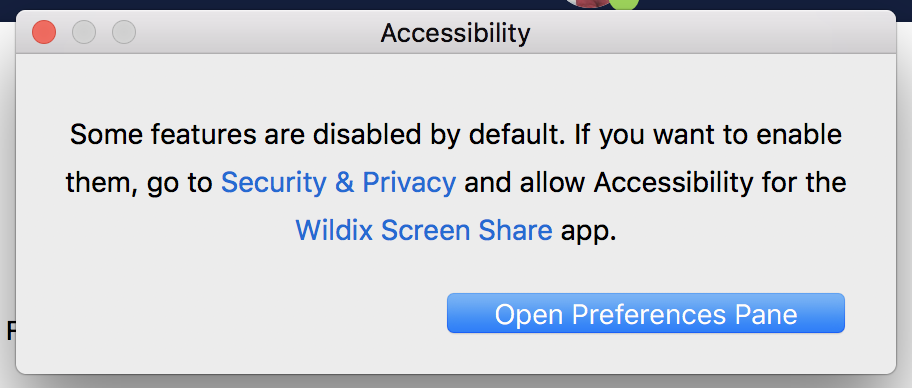This screenshot has height=388, width=912.
Task: Click the Open Preferences Pane button
Action: [x=646, y=314]
